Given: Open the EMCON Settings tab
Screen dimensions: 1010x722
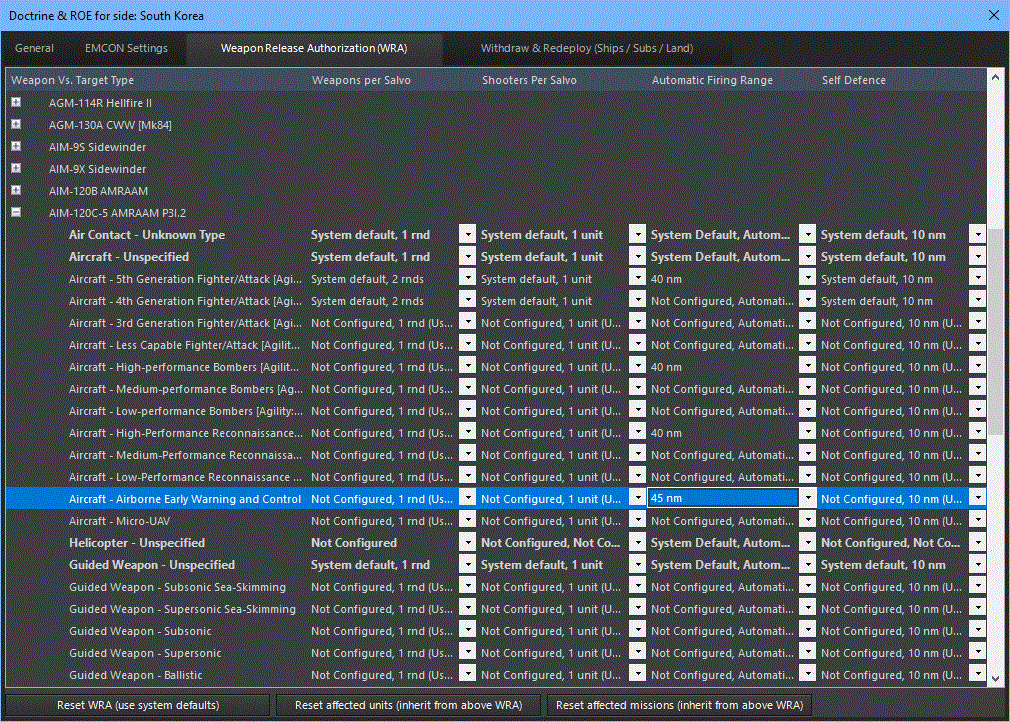Looking at the screenshot, I should pos(126,48).
